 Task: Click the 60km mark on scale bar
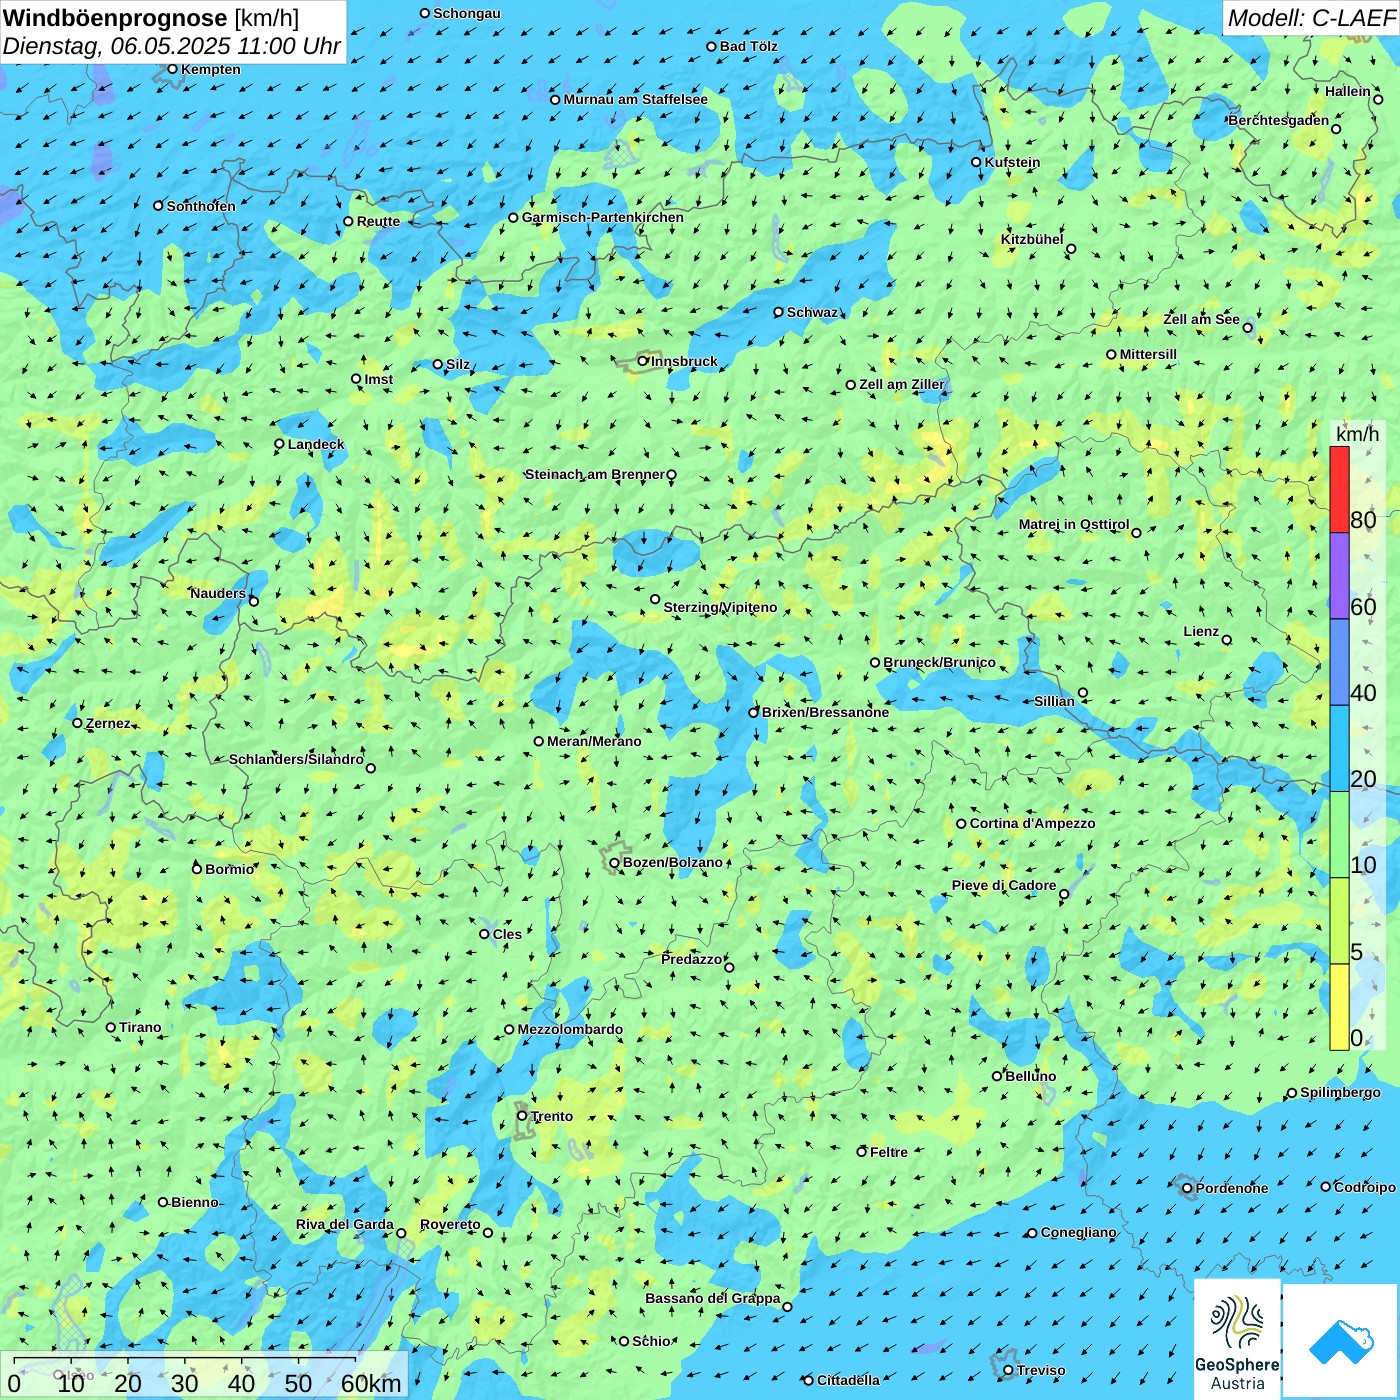click(372, 1383)
